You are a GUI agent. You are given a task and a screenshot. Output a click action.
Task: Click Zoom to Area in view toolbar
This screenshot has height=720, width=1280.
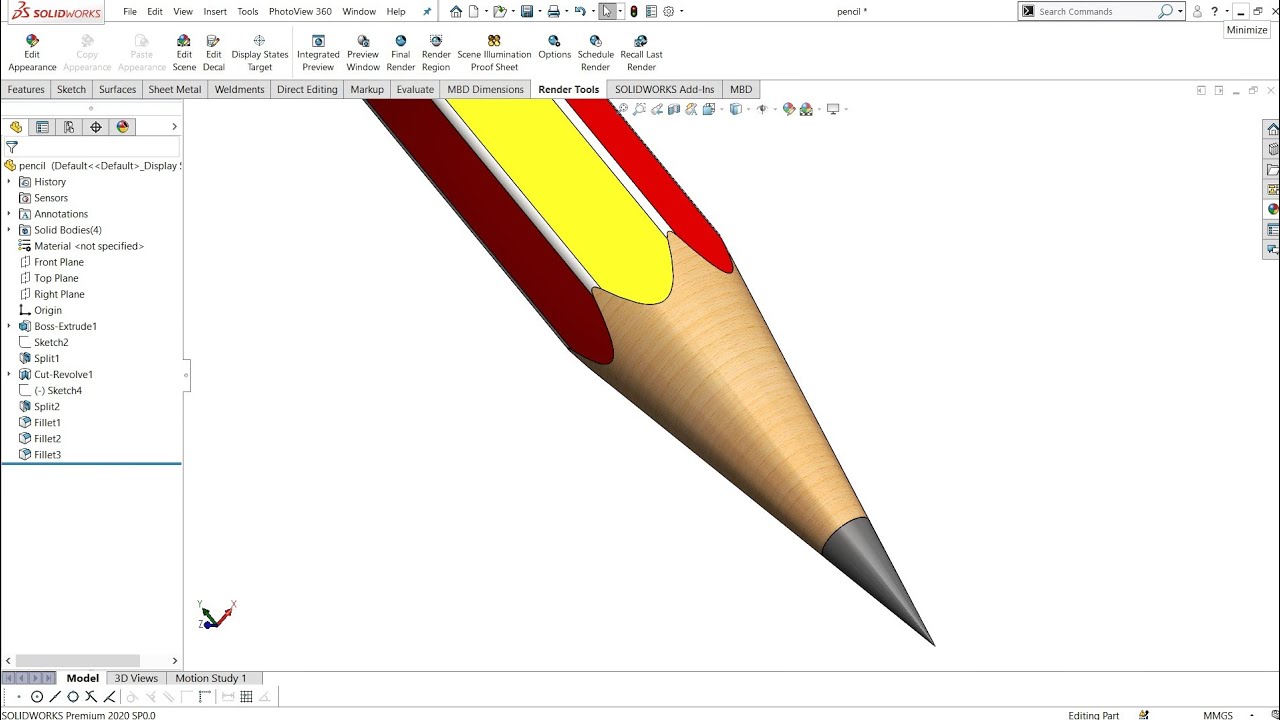point(641,109)
